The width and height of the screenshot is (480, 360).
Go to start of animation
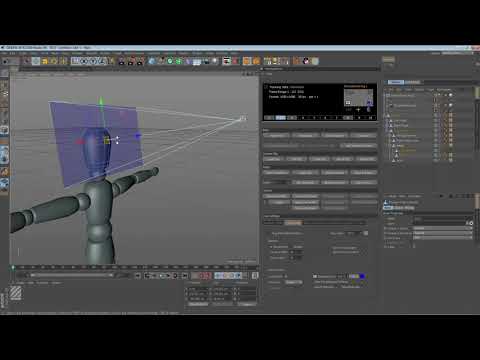pos(137,276)
